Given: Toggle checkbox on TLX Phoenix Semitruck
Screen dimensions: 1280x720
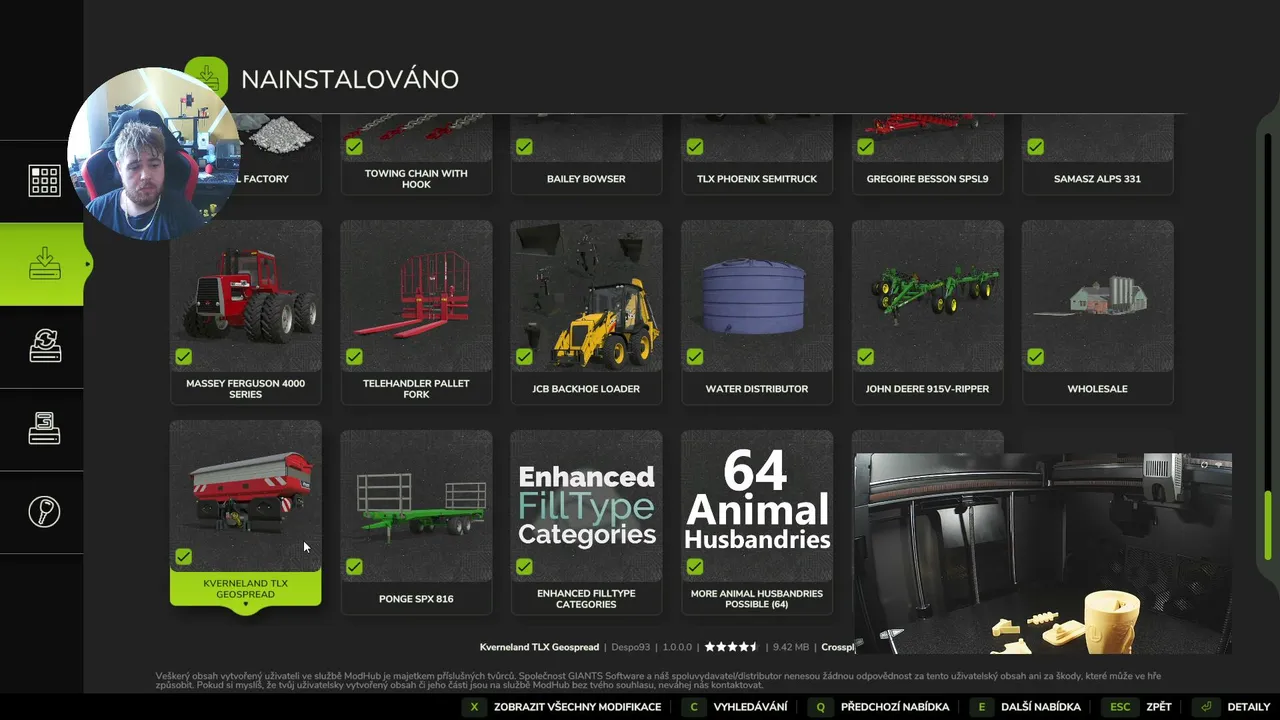Looking at the screenshot, I should click(x=695, y=147).
